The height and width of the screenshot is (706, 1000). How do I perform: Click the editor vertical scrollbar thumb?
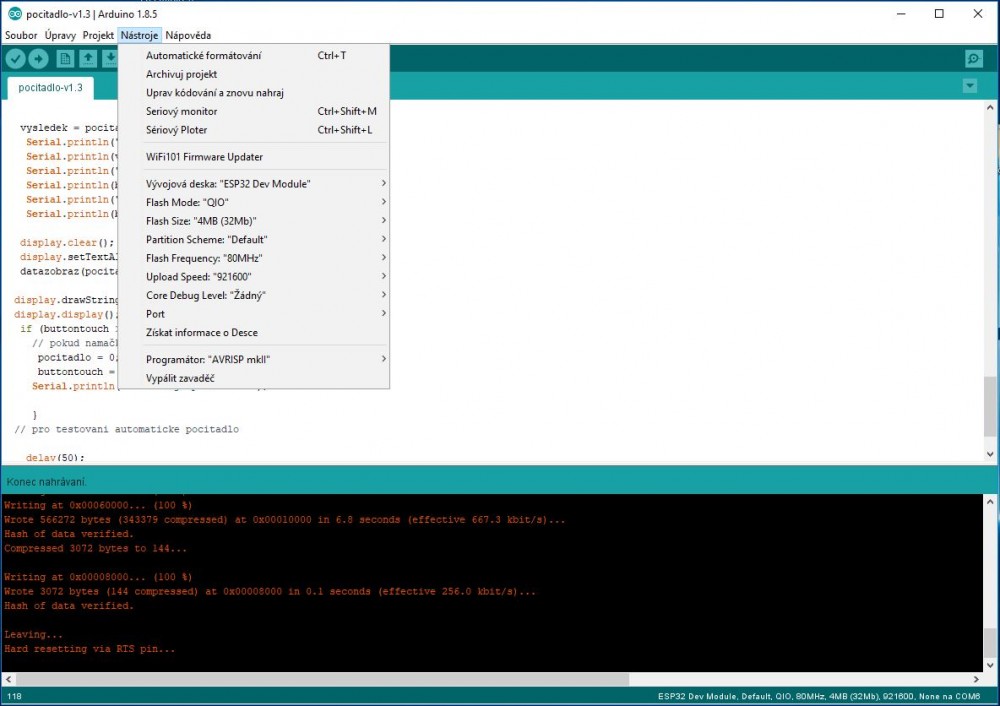(990, 407)
